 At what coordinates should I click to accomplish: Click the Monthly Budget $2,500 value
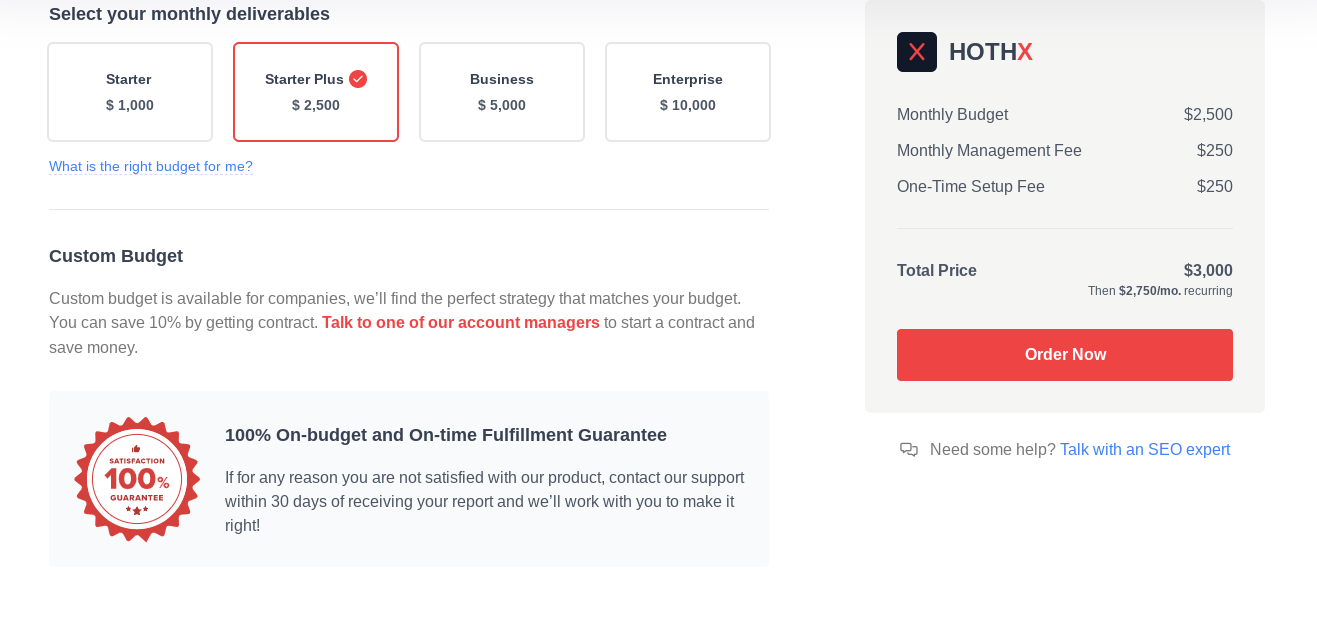pos(1208,115)
